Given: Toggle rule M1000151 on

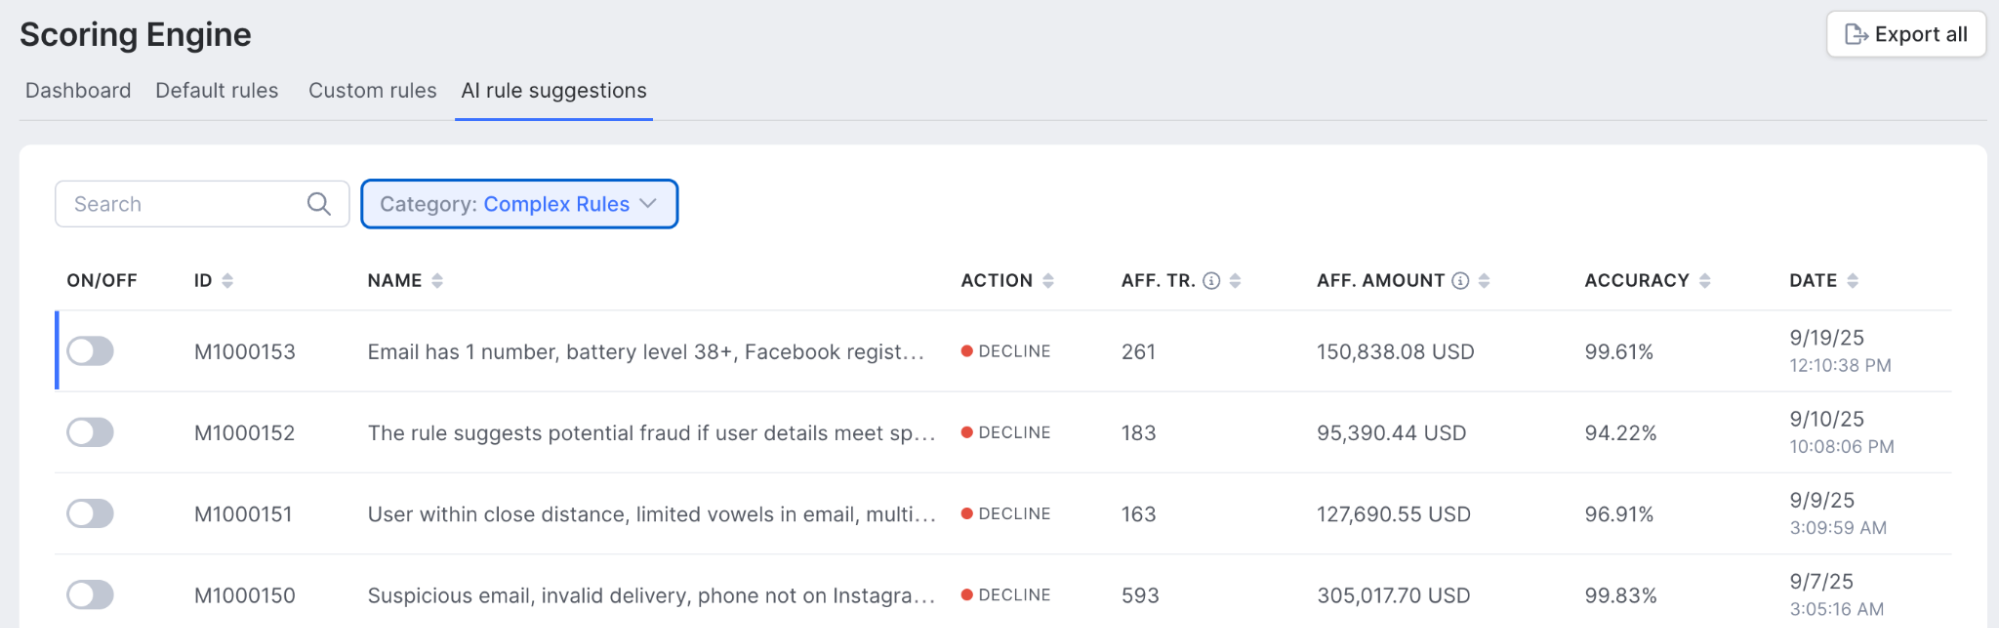Looking at the screenshot, I should click(x=90, y=514).
